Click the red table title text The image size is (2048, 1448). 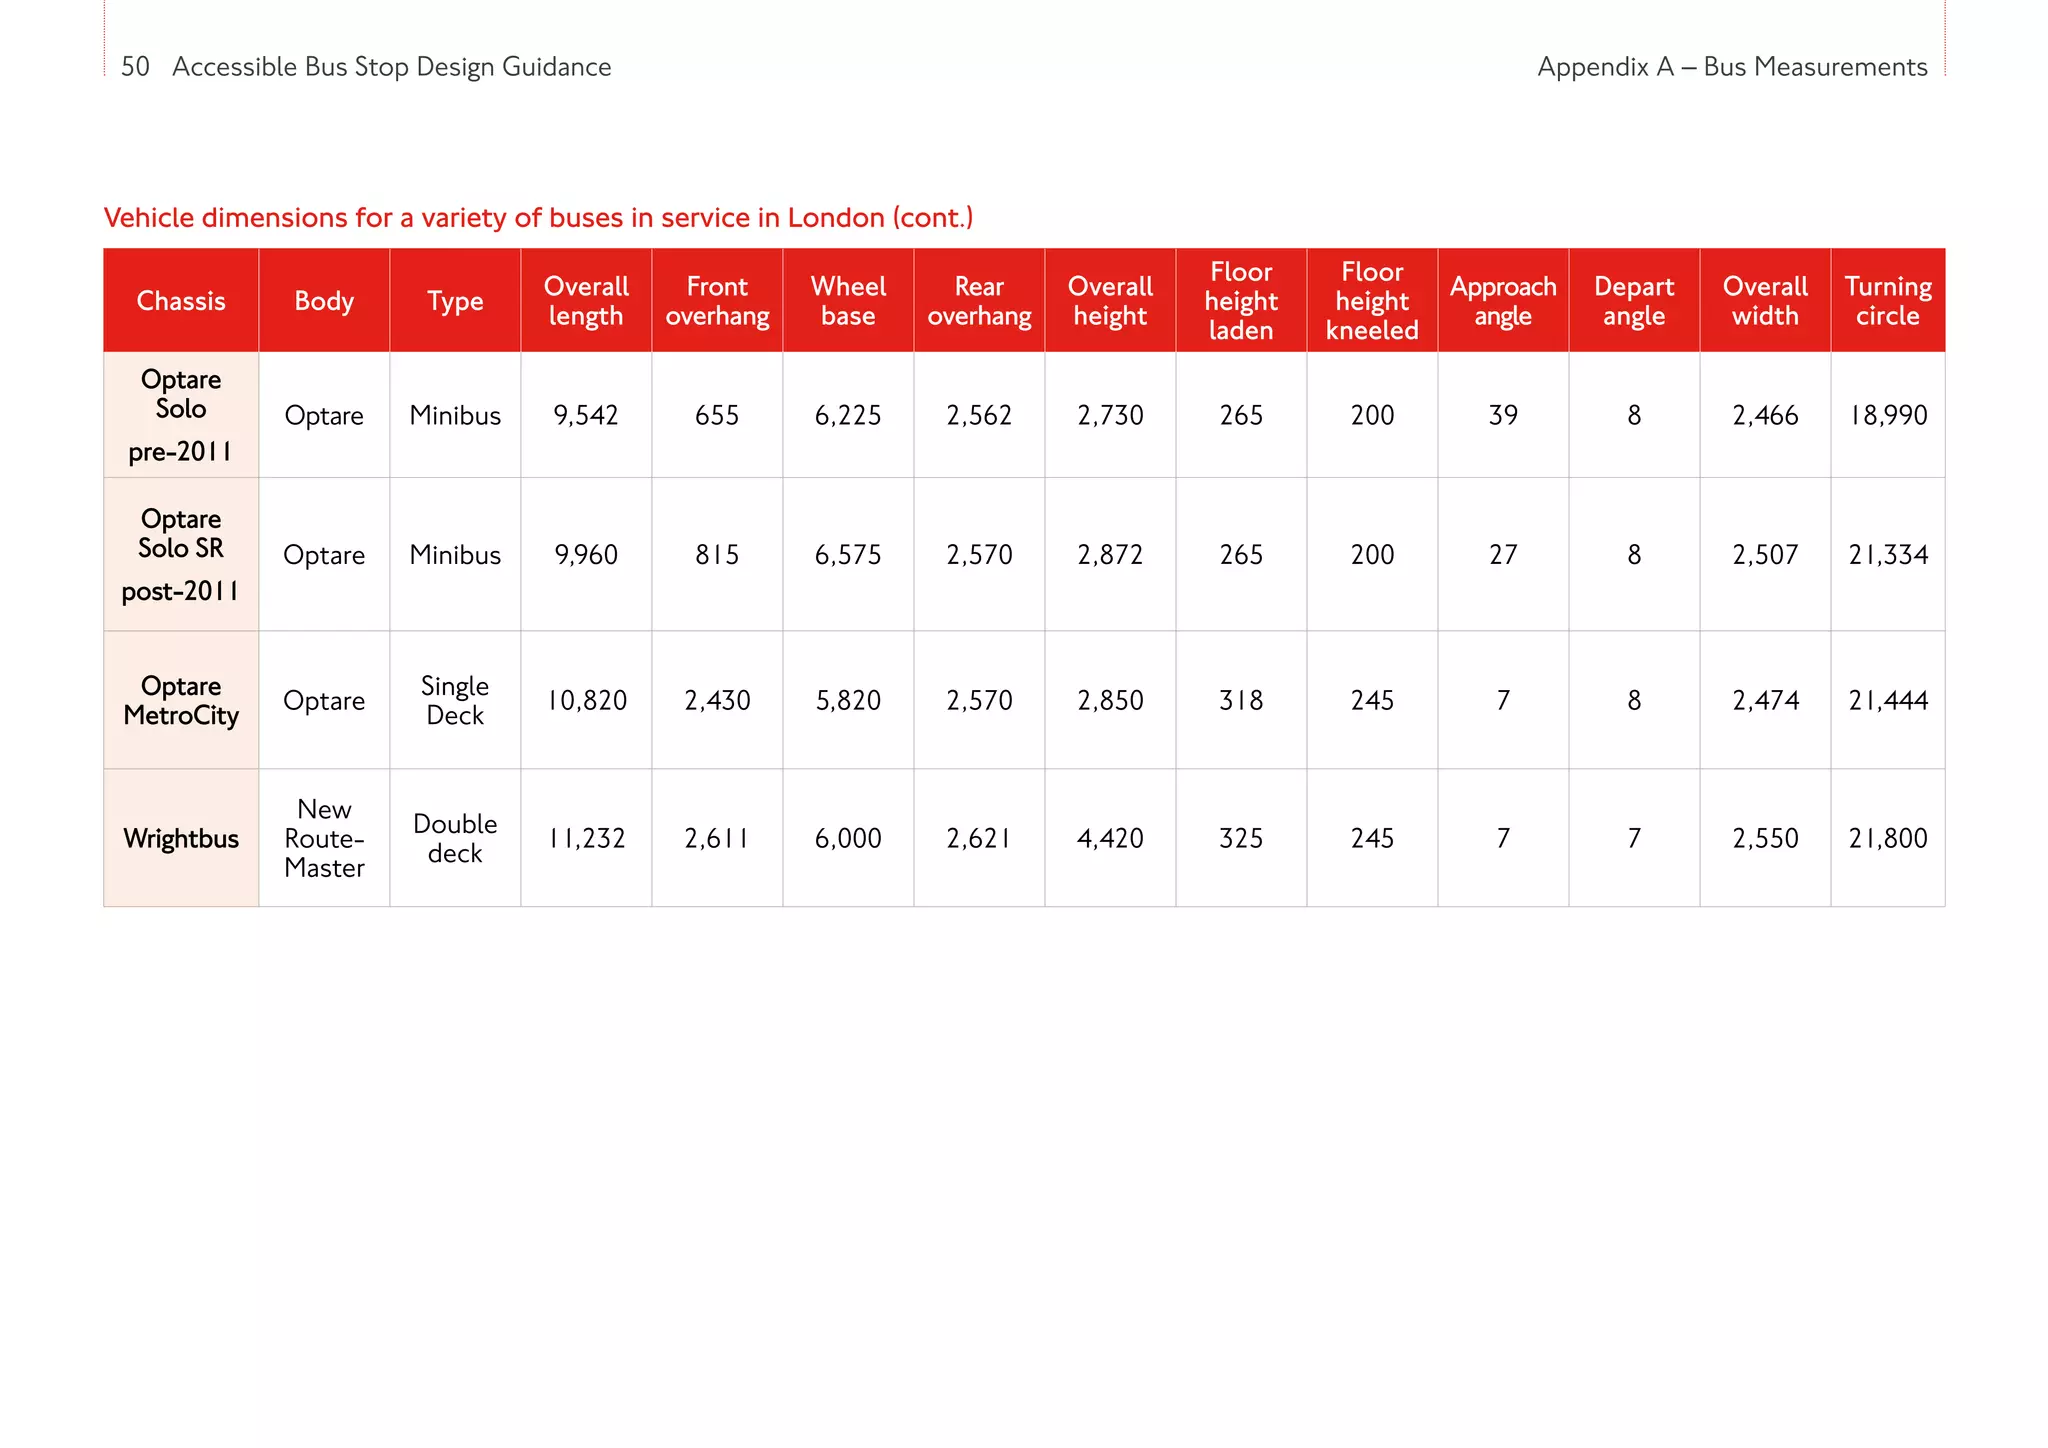pos(538,218)
